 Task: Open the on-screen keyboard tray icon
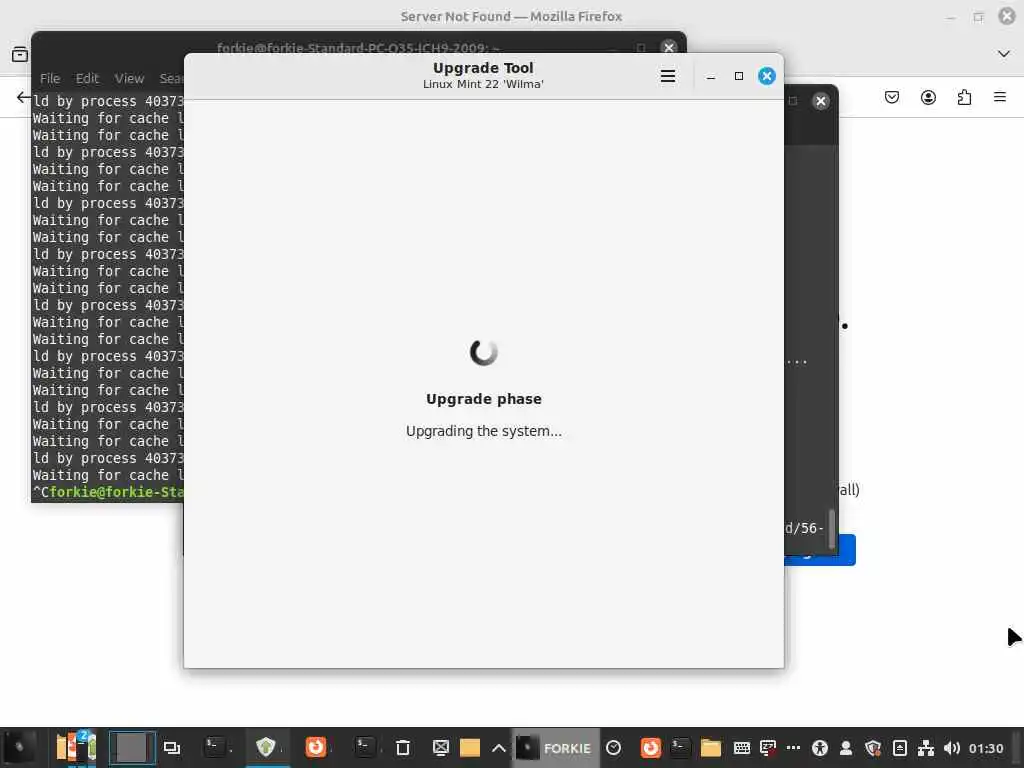742,748
